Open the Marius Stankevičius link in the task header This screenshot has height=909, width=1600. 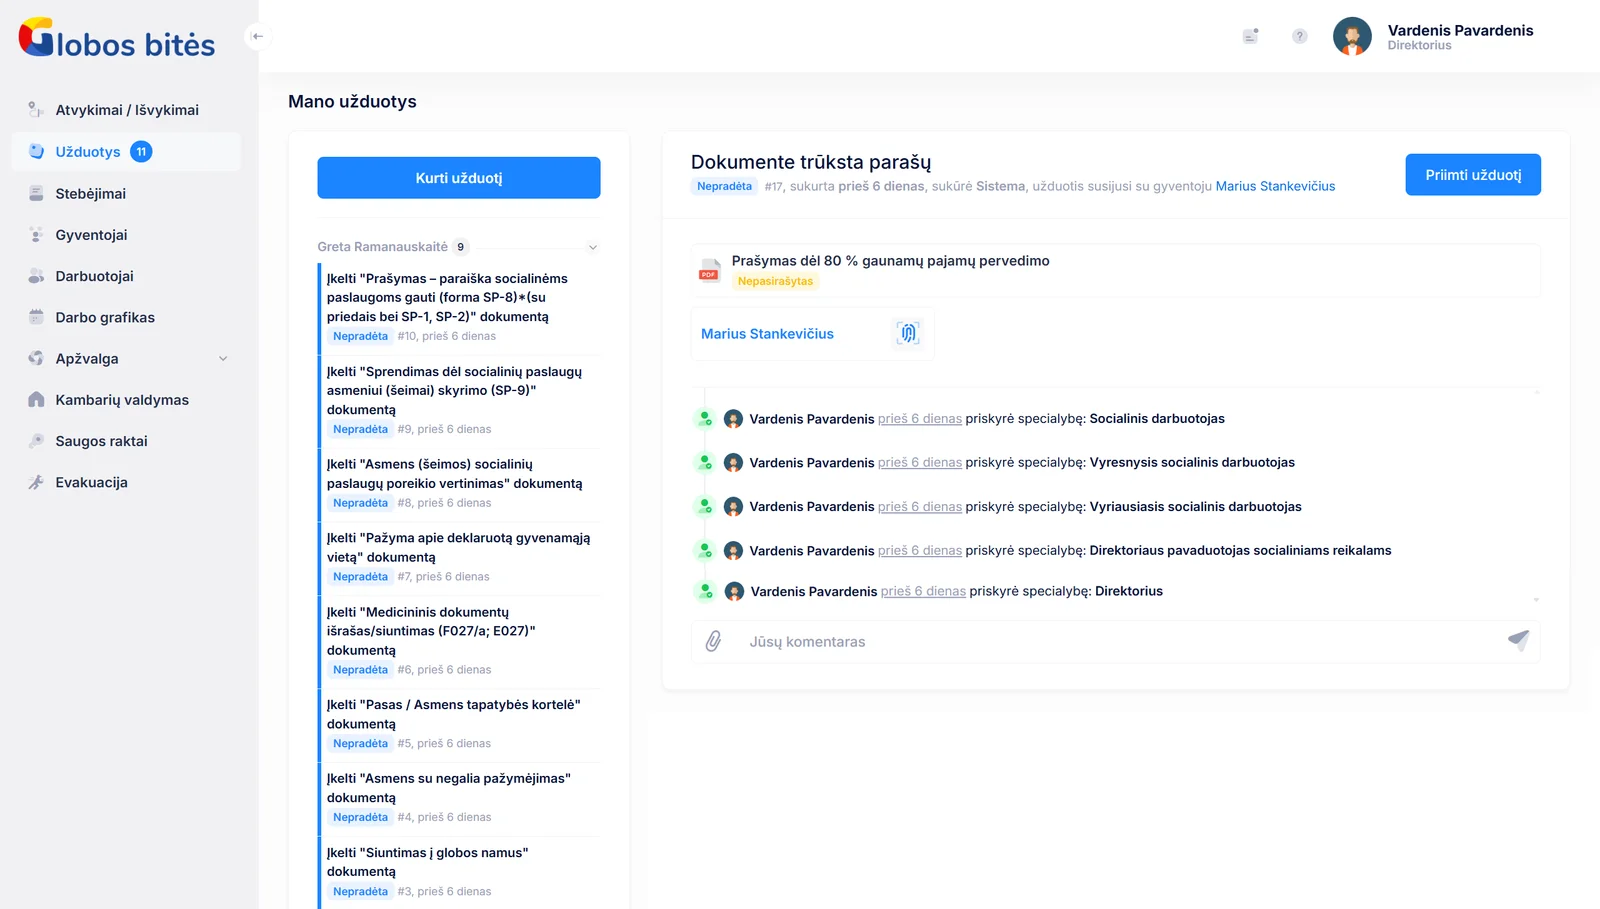coord(1275,186)
